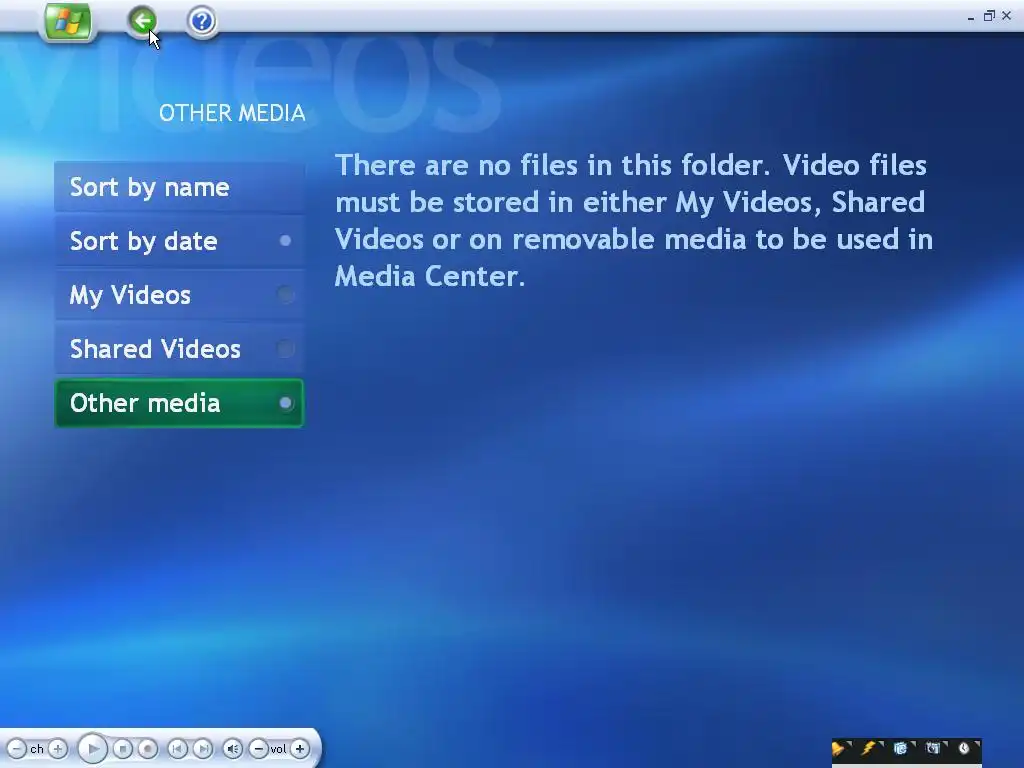
Task: Click the round Record button
Action: pos(148,748)
